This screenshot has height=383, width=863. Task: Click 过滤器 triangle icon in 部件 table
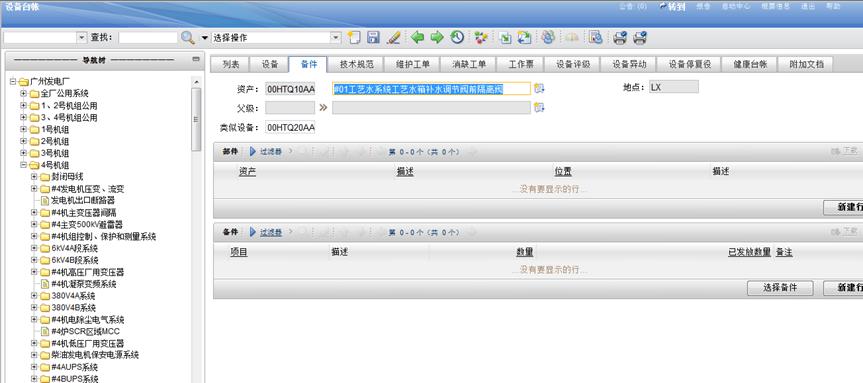(253, 152)
